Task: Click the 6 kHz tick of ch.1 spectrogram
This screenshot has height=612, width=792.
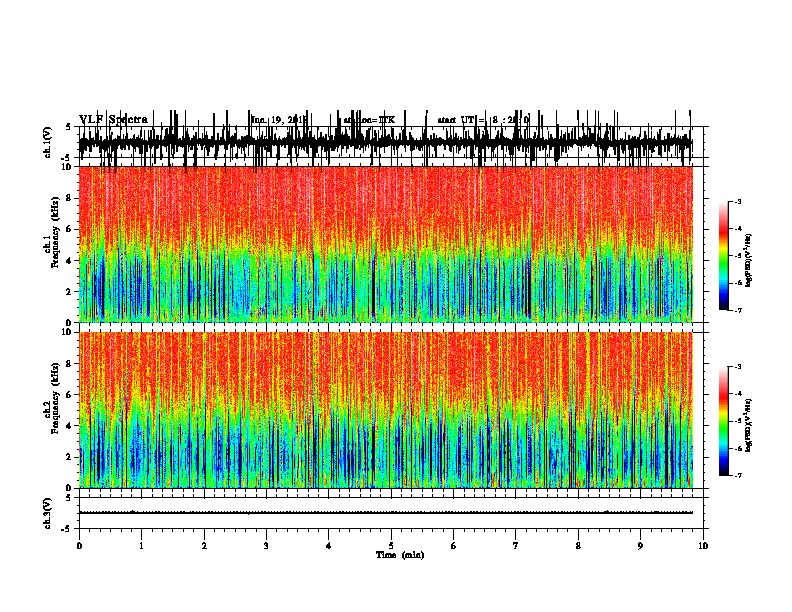Action: coord(70,229)
